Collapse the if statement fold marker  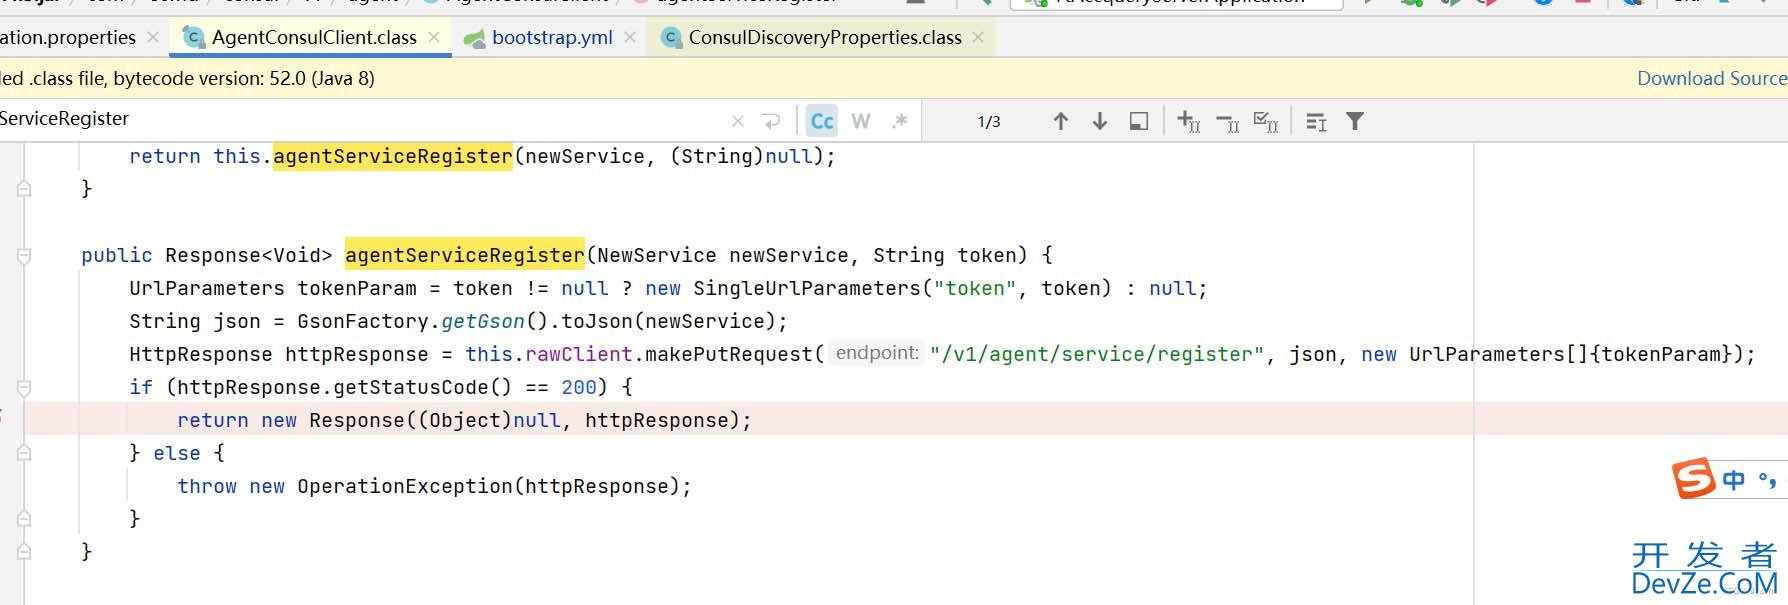[24, 388]
